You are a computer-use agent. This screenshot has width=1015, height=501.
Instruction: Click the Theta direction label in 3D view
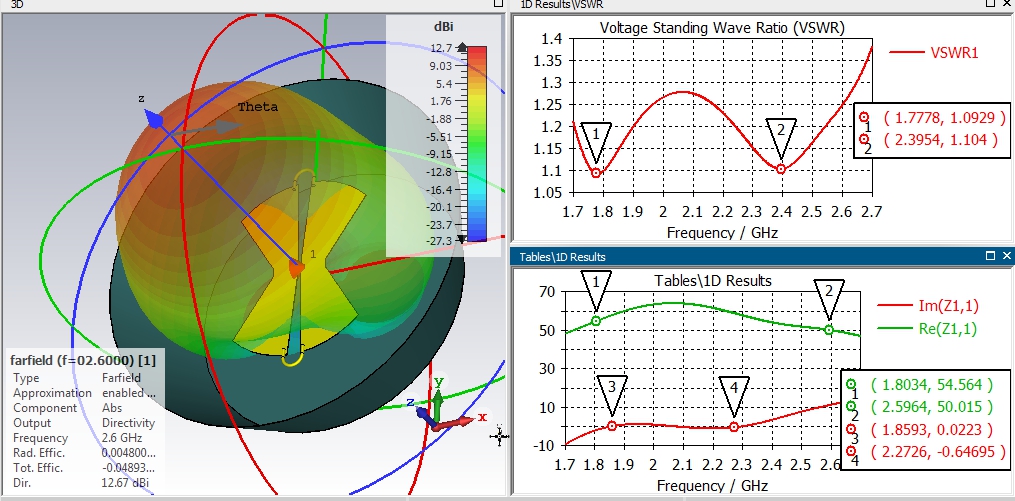[257, 107]
